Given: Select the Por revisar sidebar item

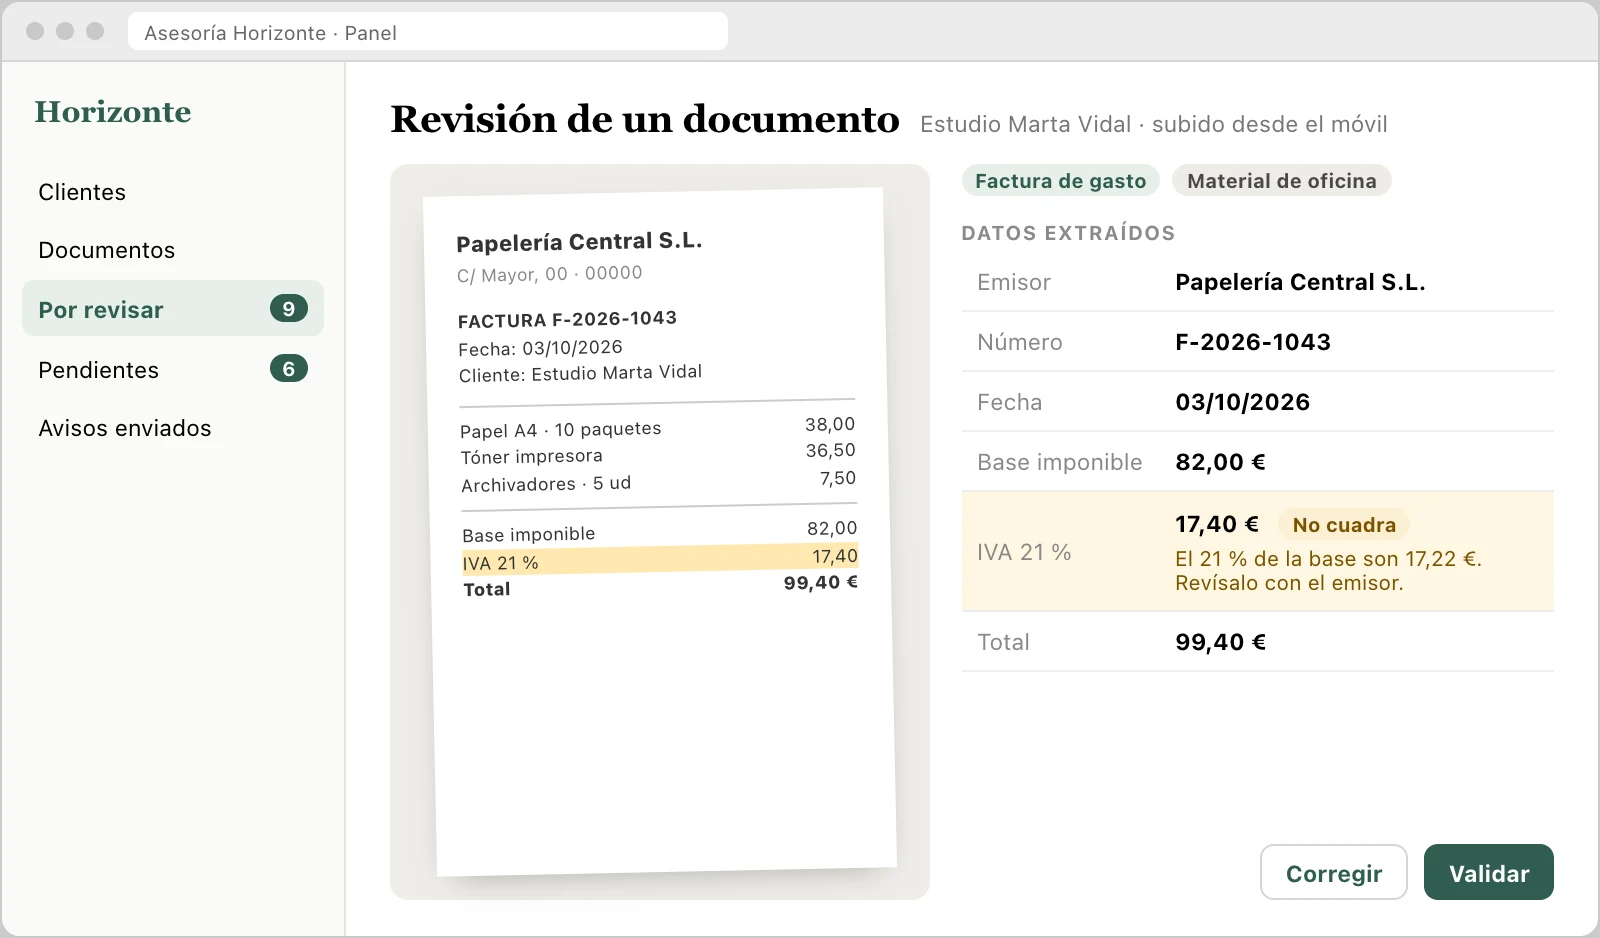Looking at the screenshot, I should tap(172, 309).
